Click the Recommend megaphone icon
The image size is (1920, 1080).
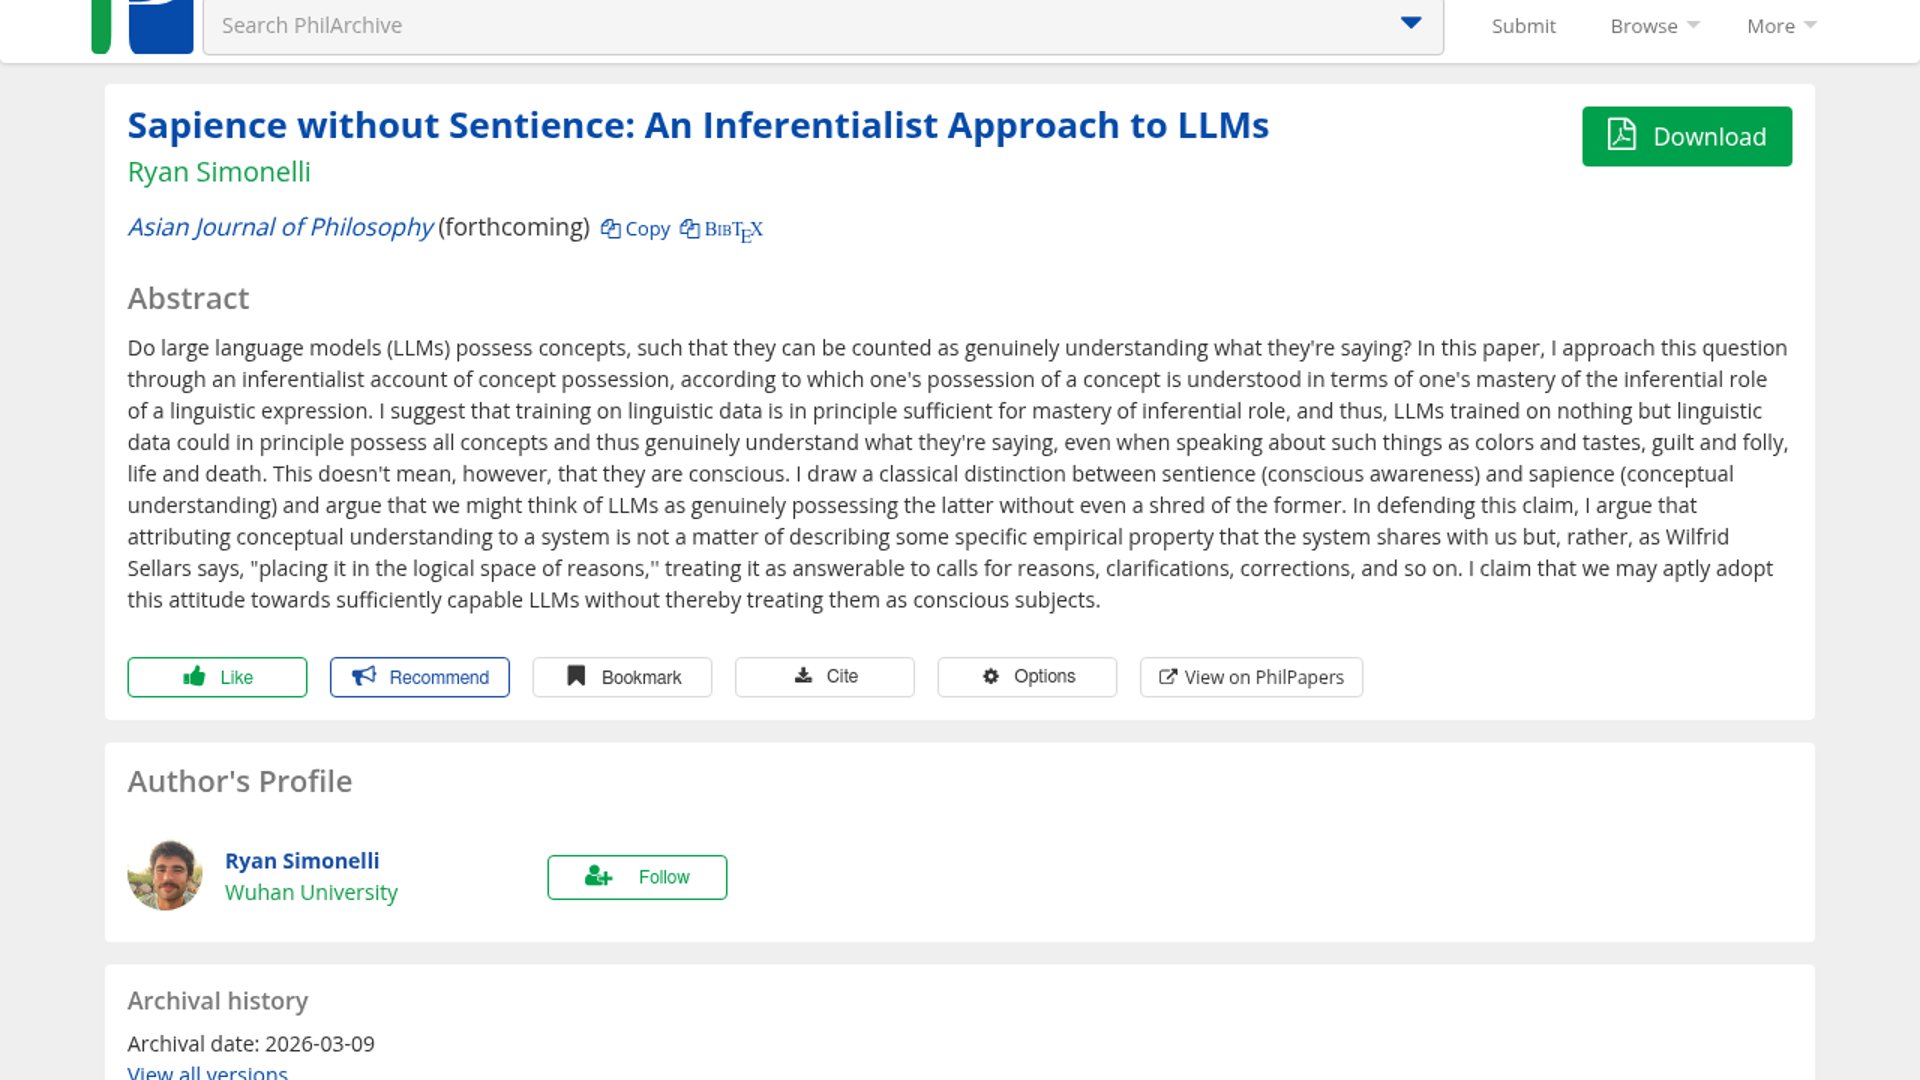[x=364, y=676]
